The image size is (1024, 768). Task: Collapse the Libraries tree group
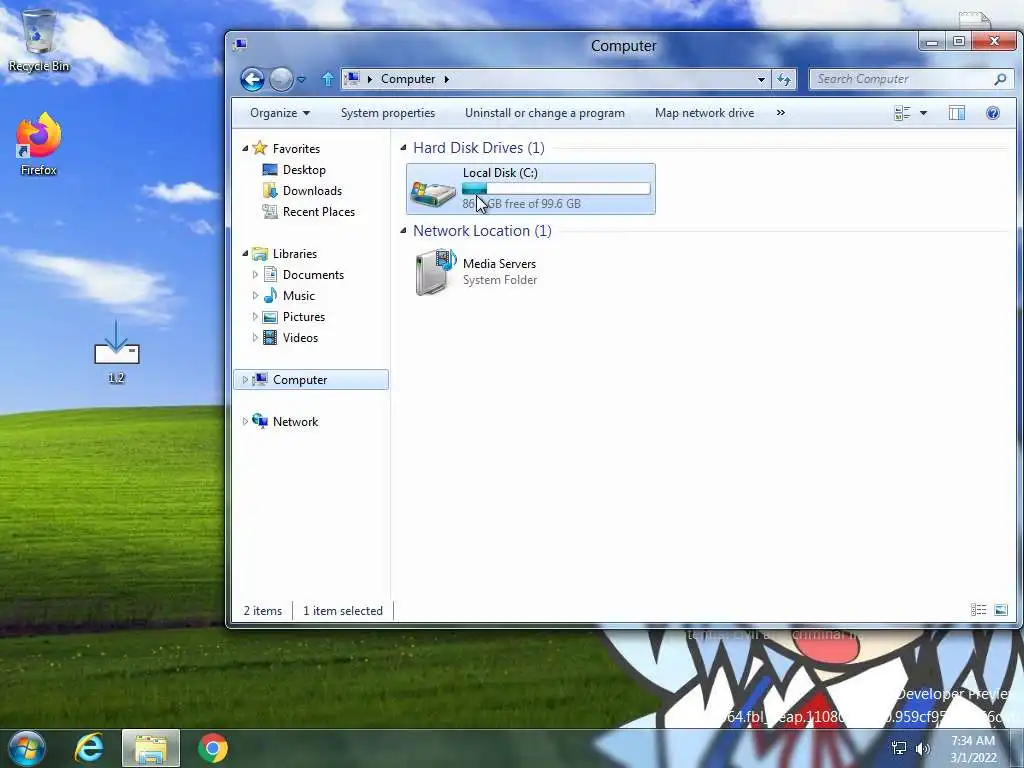[x=246, y=253]
